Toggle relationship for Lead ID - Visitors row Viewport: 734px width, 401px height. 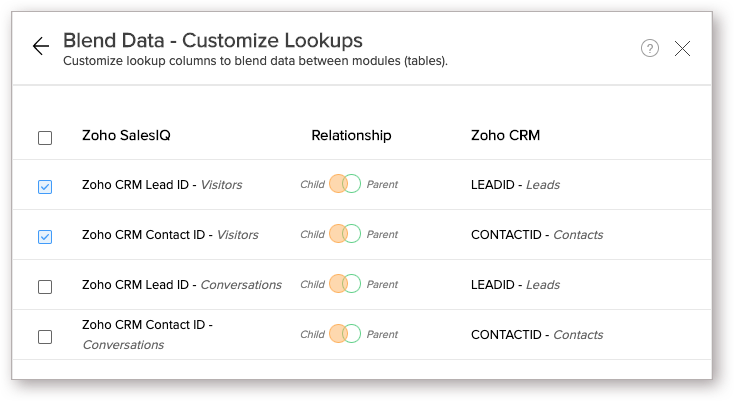click(345, 184)
